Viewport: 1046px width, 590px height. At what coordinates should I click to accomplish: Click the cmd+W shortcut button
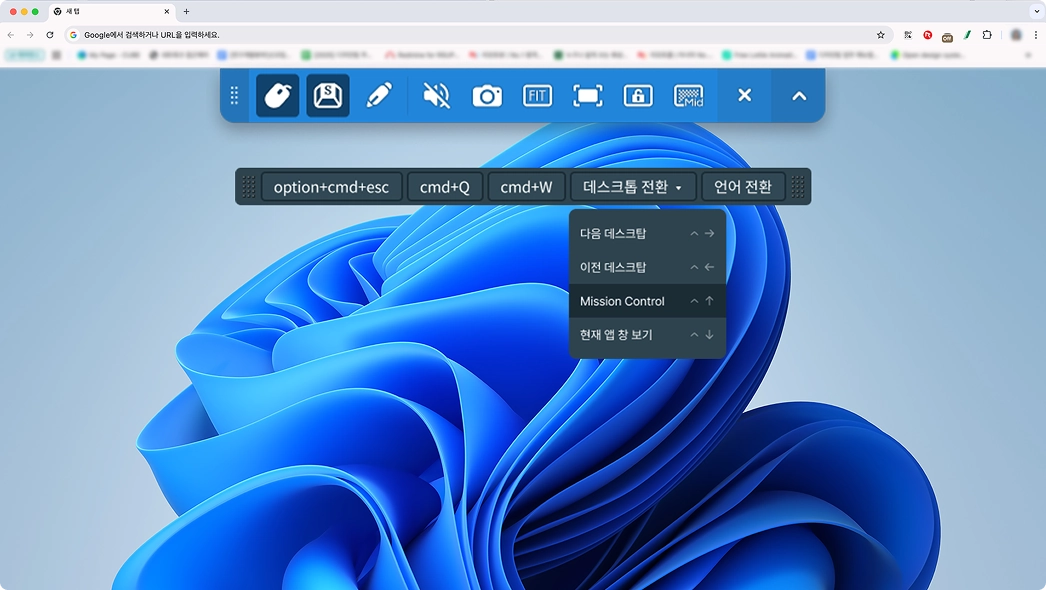point(526,187)
